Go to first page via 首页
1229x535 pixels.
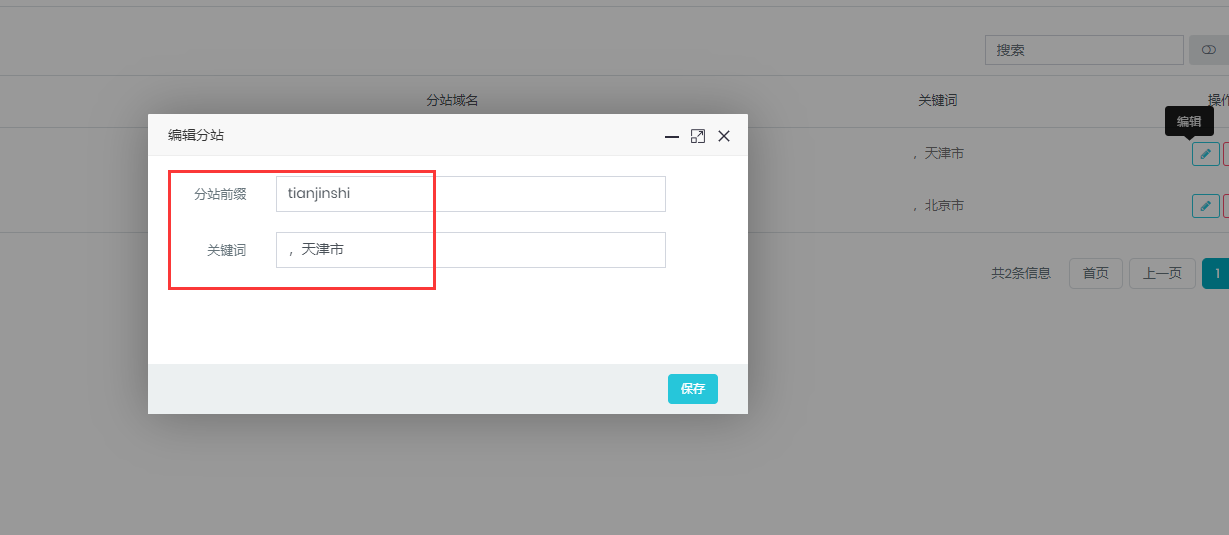coord(1095,273)
